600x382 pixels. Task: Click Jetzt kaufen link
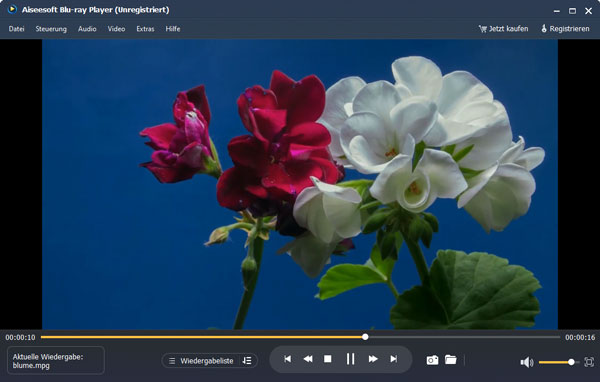point(504,29)
